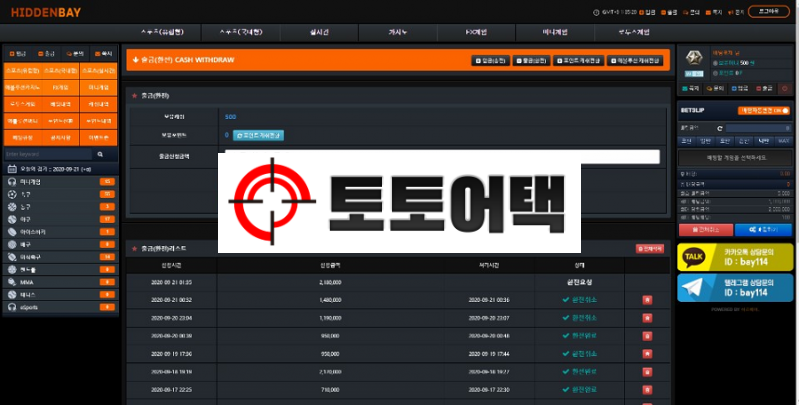
Task: Click the 스포츠(국내형) orange sidebar tile
Action: click(61, 71)
